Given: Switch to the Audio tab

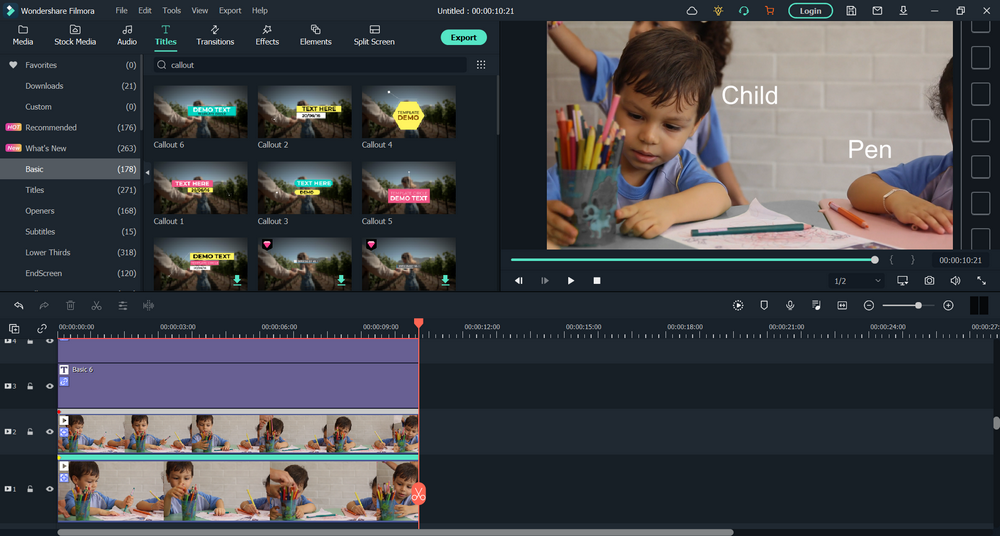Looking at the screenshot, I should point(127,35).
